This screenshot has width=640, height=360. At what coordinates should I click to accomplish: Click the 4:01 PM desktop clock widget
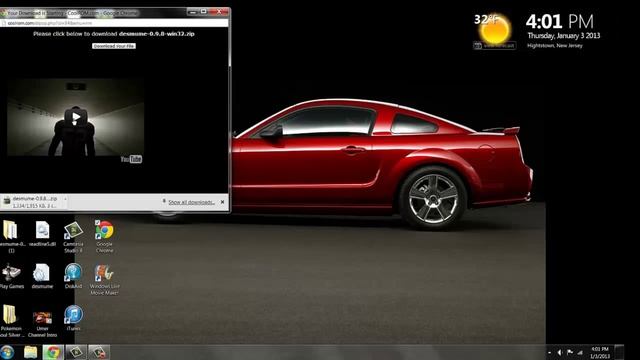pyautogui.click(x=560, y=21)
